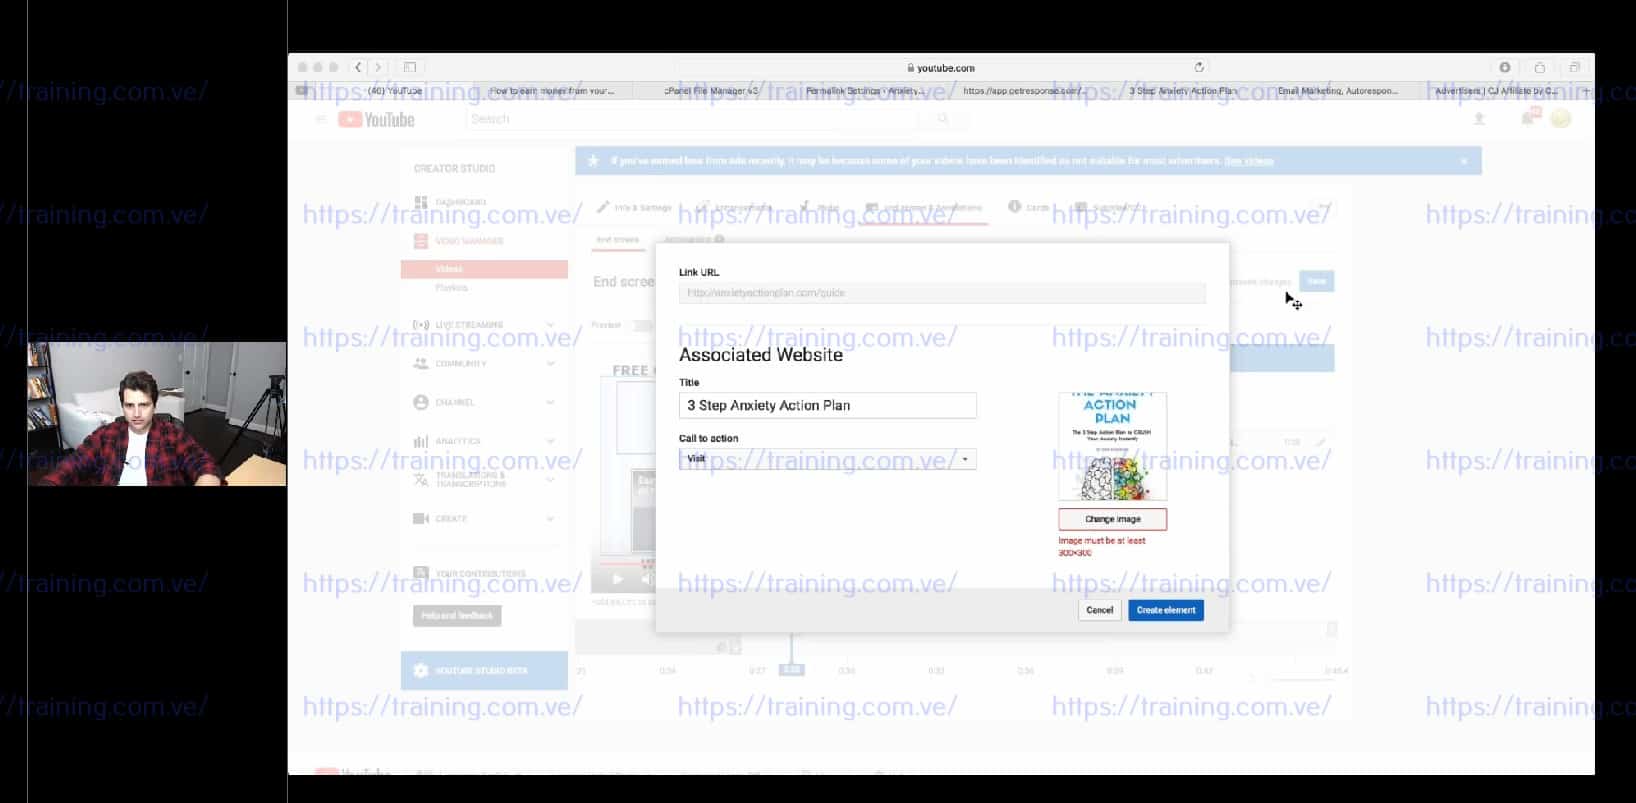Screen dimensions: 1636x803
Task: Click the Safari share icon
Action: coord(1539,67)
